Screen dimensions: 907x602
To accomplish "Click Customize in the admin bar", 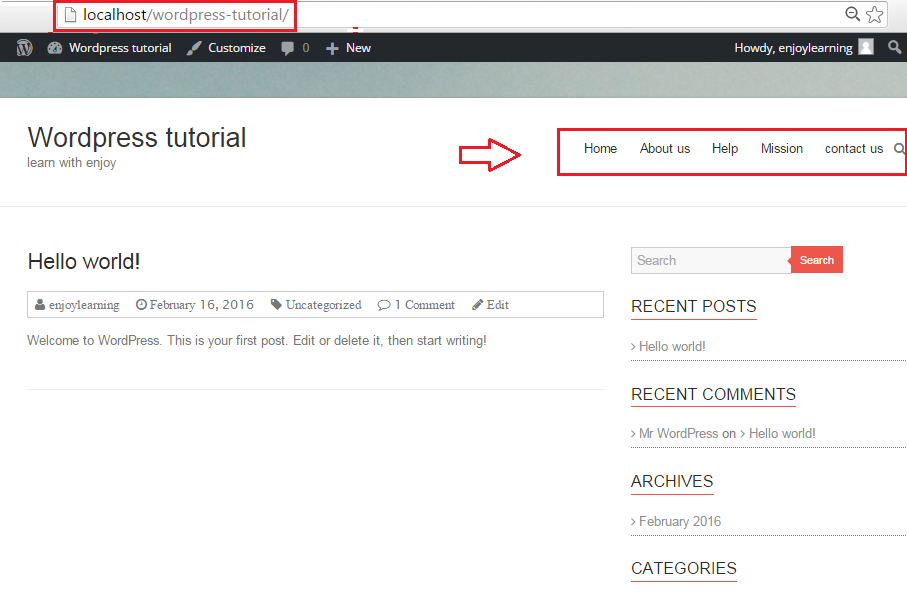I will (237, 48).
